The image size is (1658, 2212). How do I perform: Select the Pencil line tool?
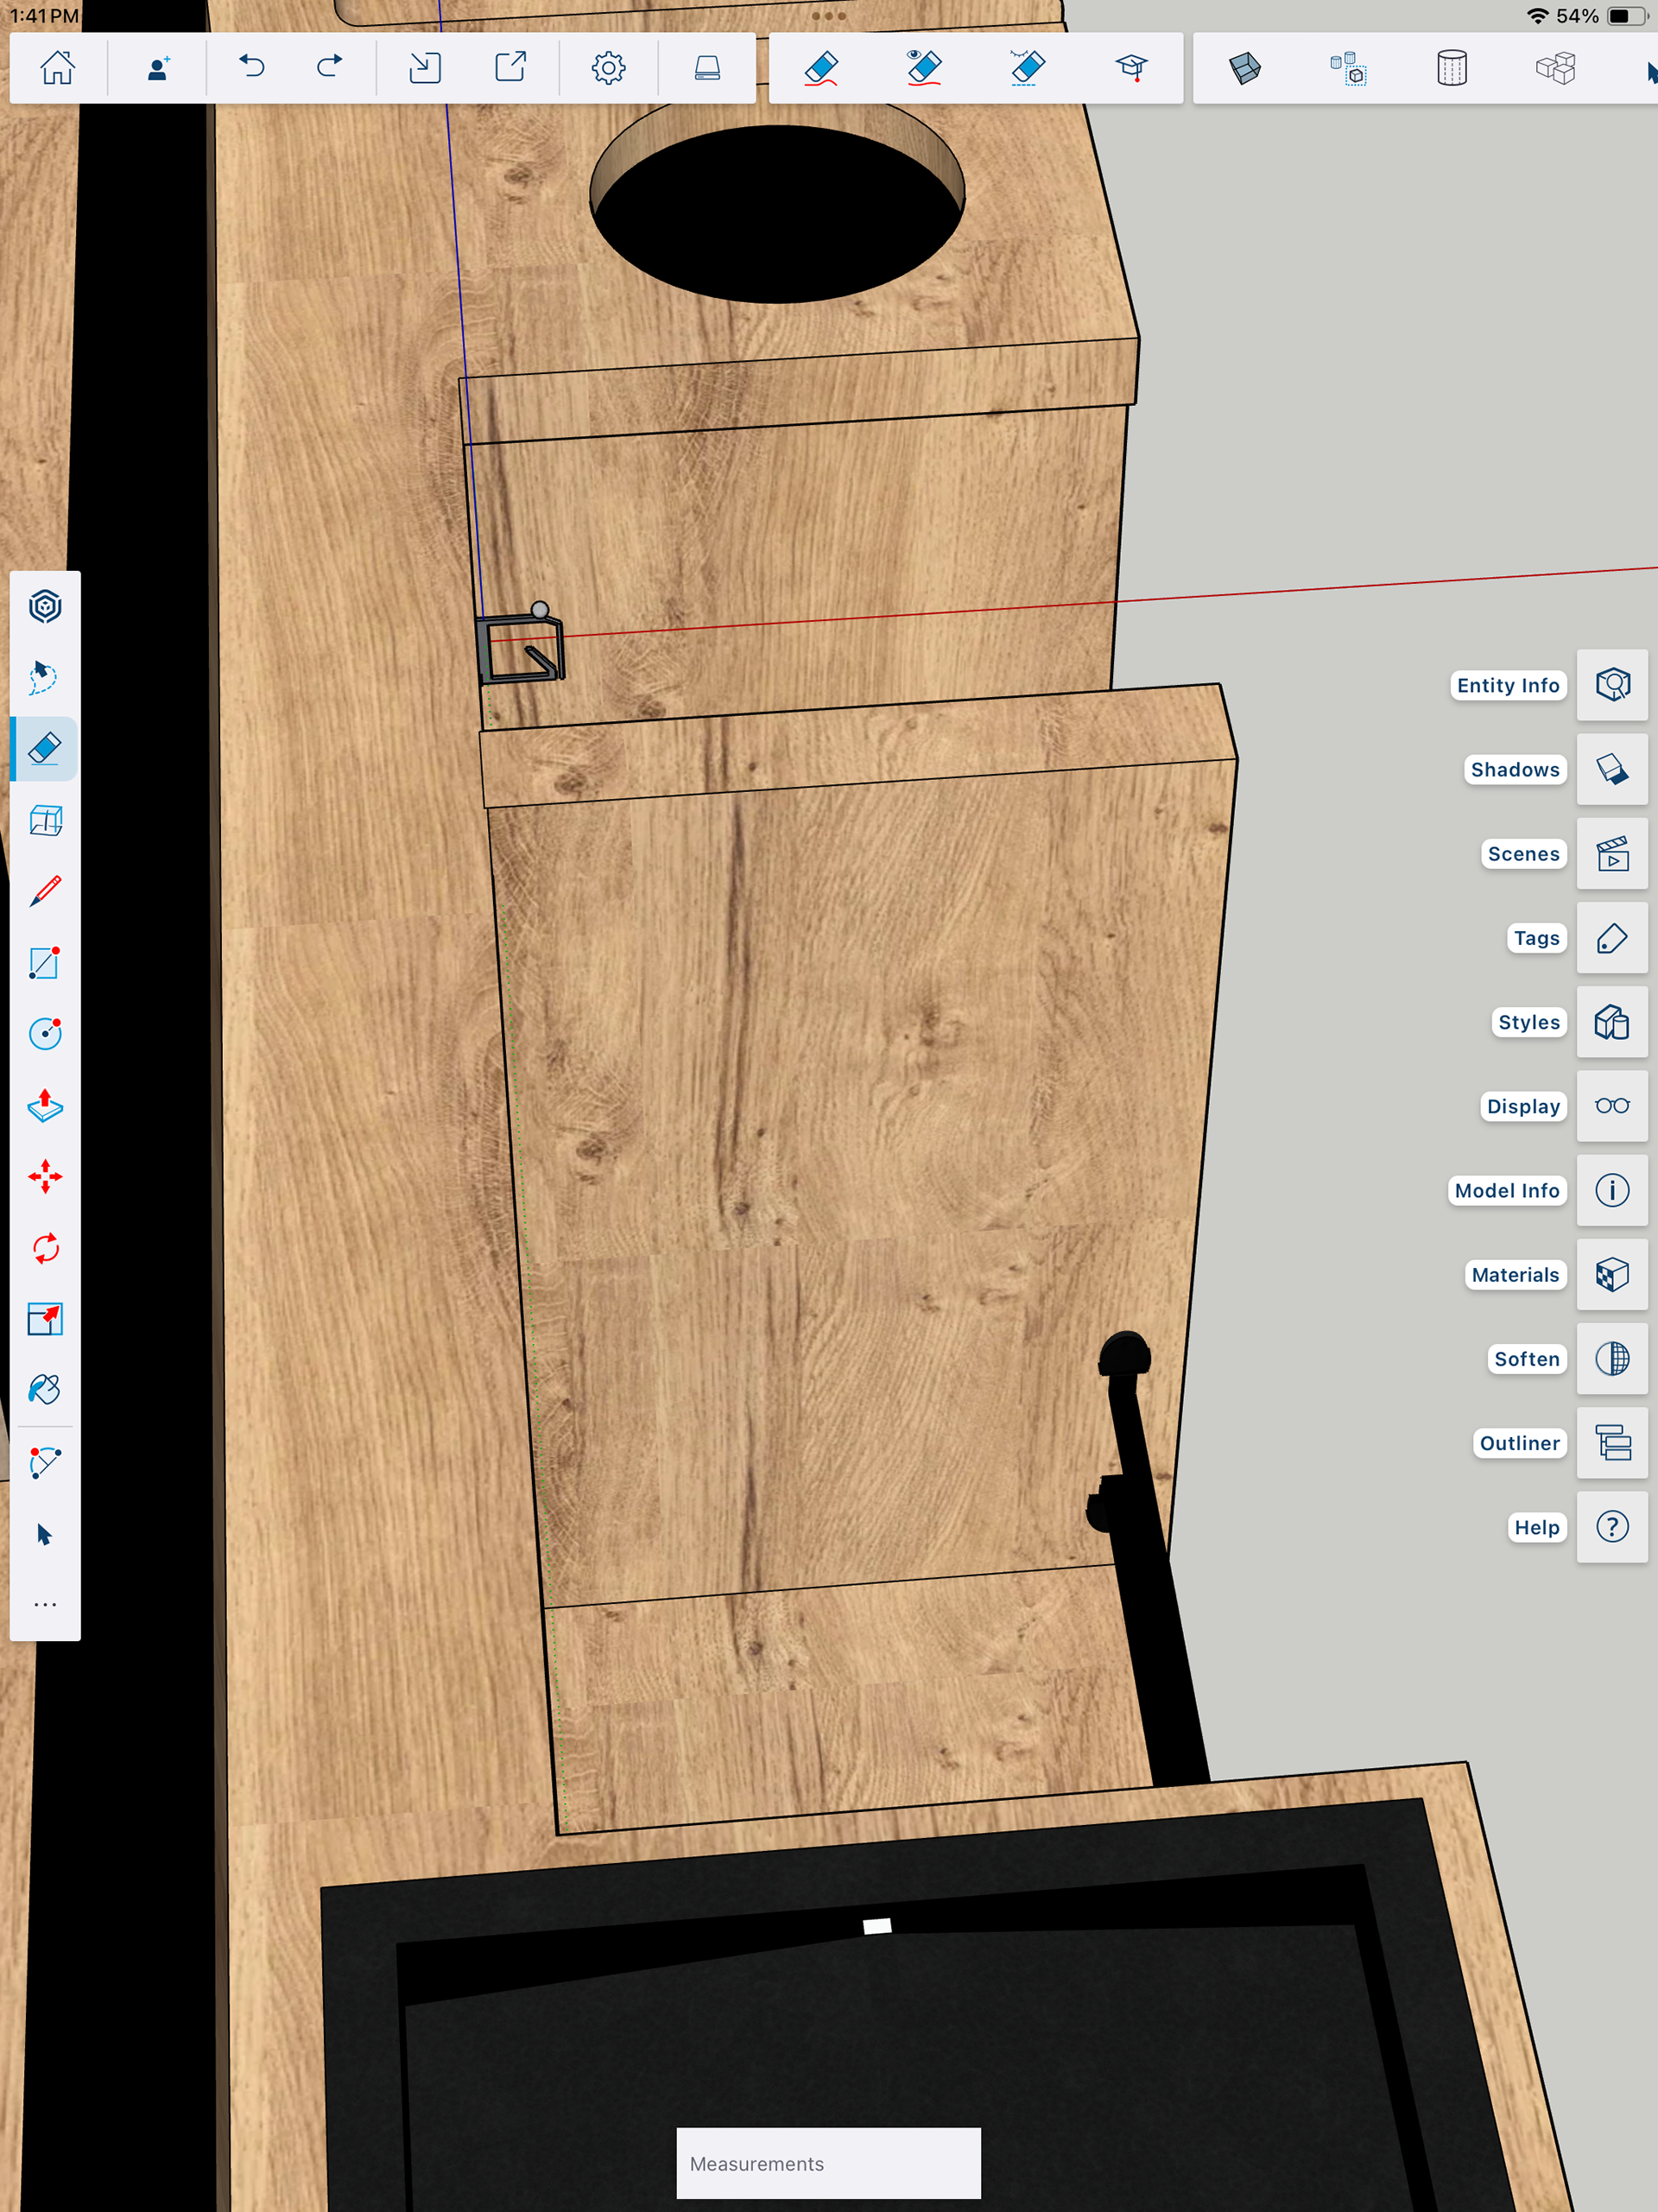pos(45,891)
